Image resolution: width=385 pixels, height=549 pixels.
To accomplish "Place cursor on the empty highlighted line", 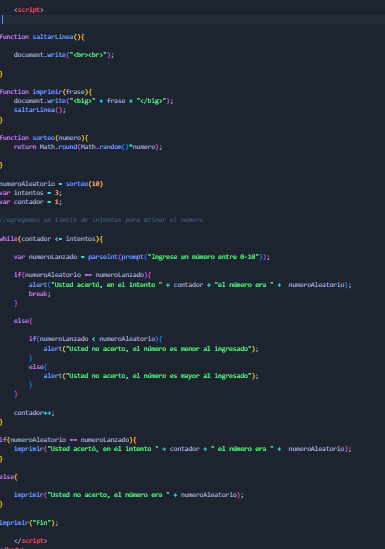I will click(x=192, y=19).
